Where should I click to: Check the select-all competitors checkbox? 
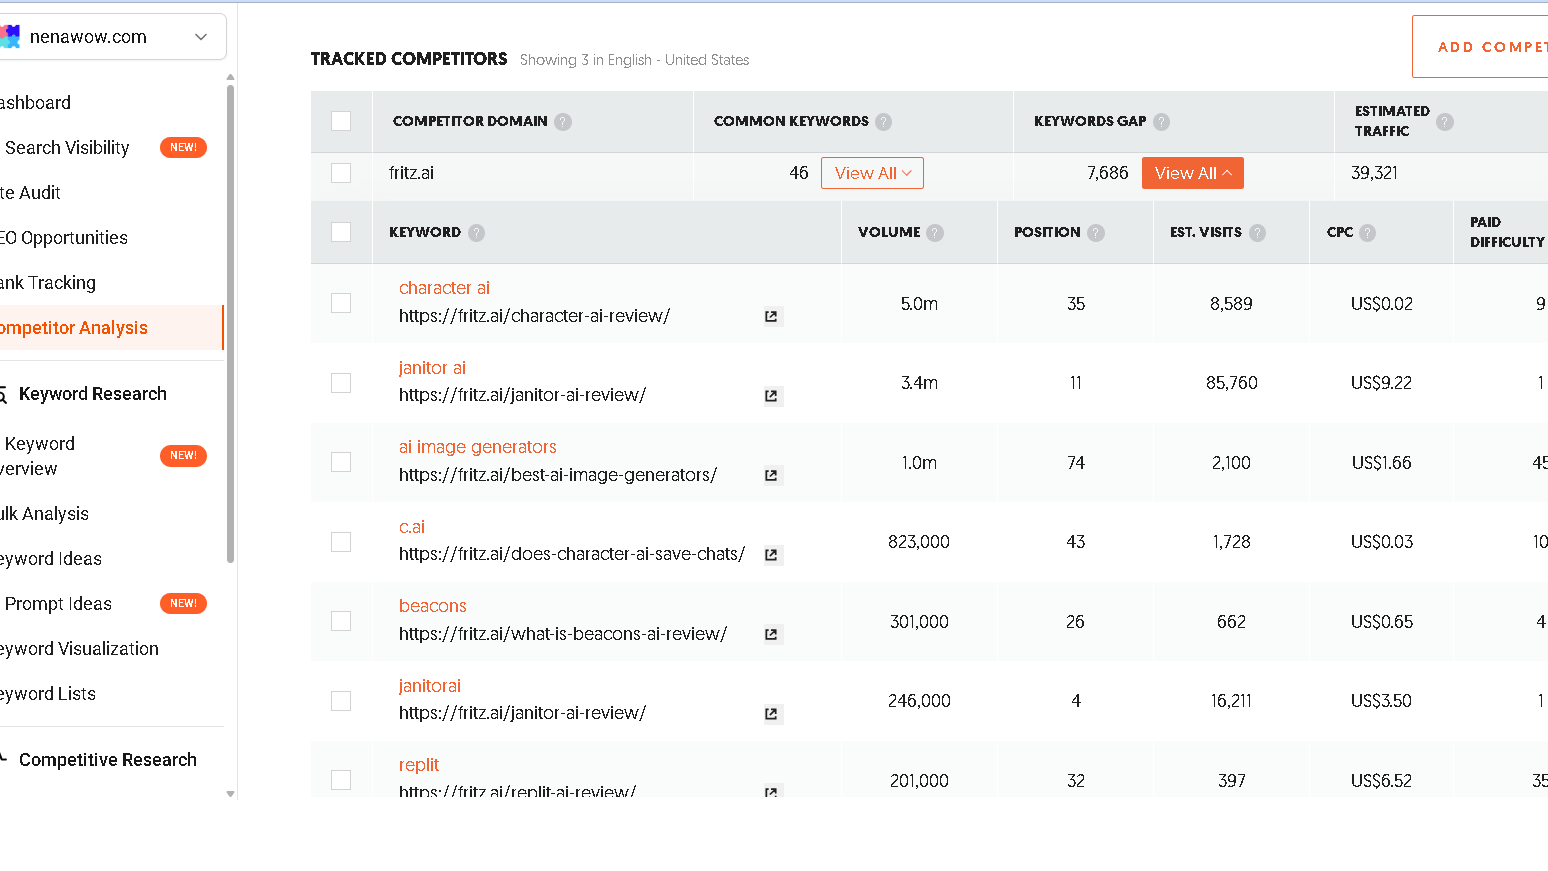[341, 121]
